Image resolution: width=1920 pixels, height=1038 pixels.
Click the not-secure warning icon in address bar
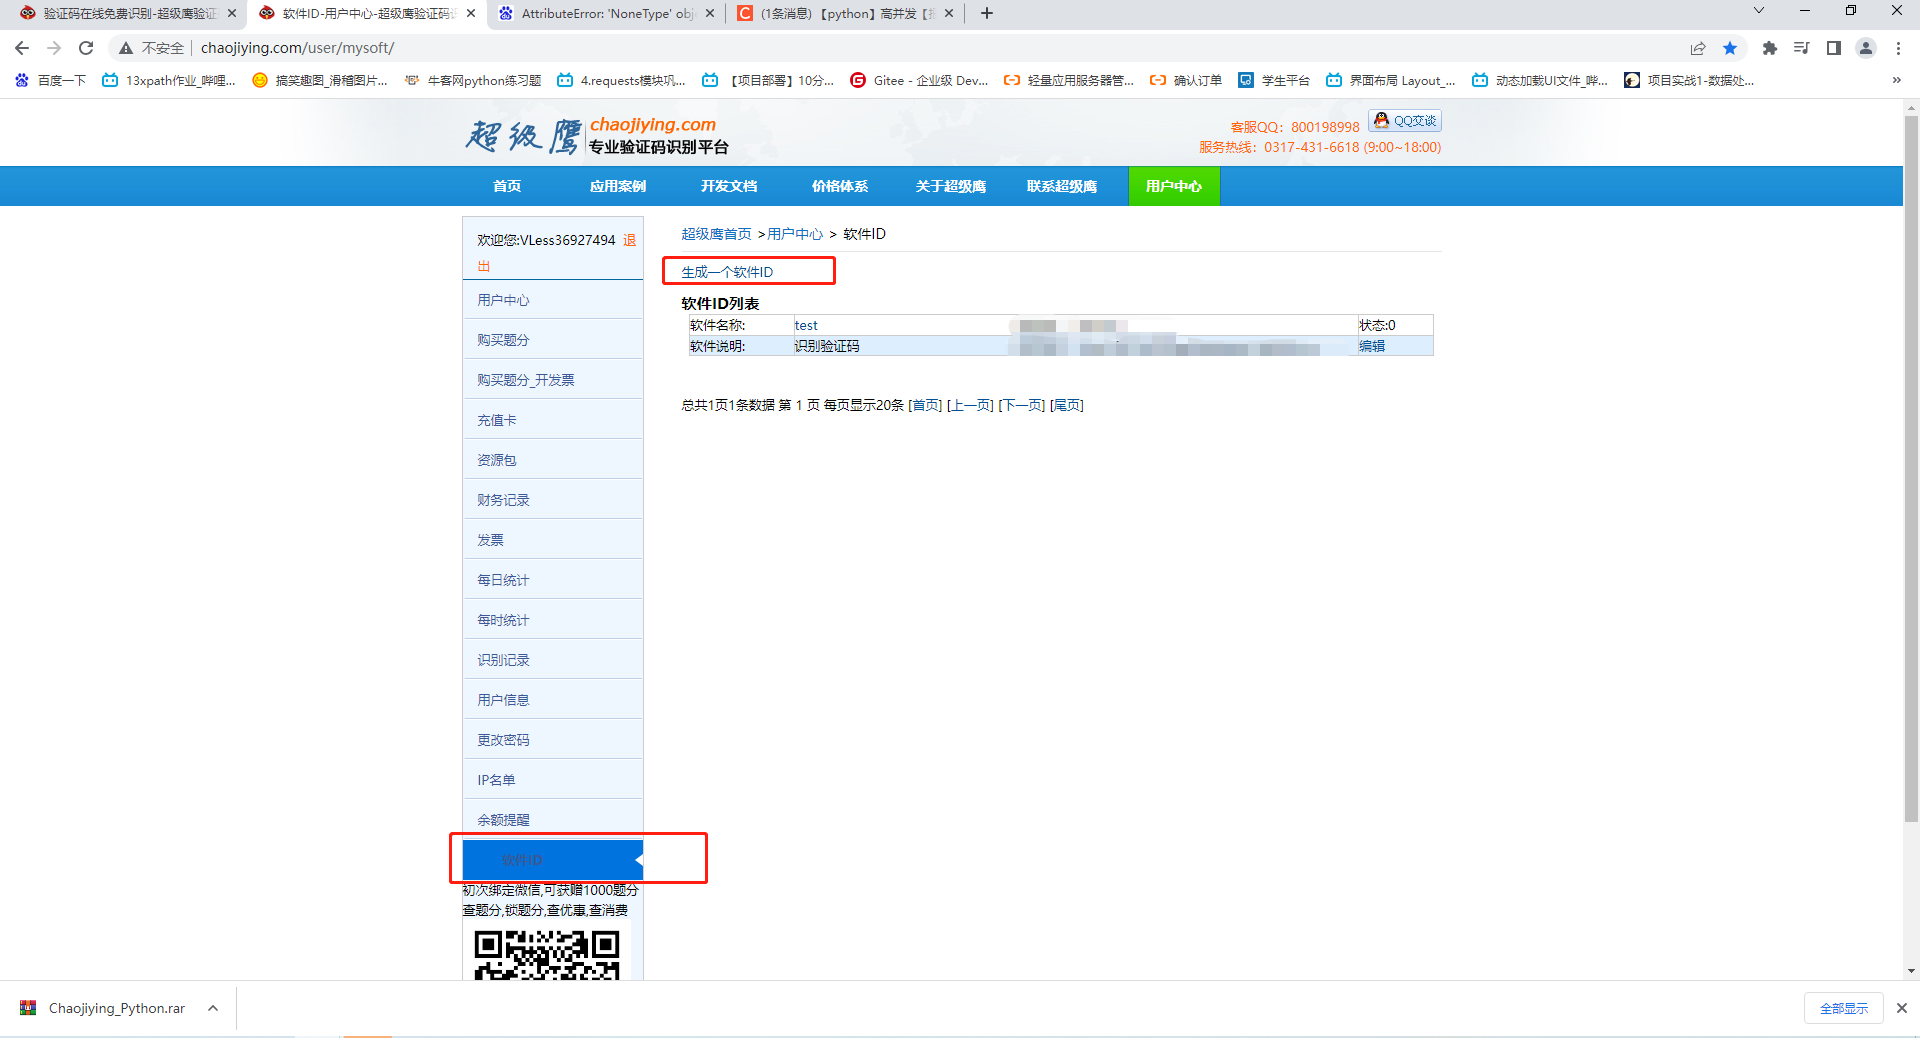click(x=126, y=48)
